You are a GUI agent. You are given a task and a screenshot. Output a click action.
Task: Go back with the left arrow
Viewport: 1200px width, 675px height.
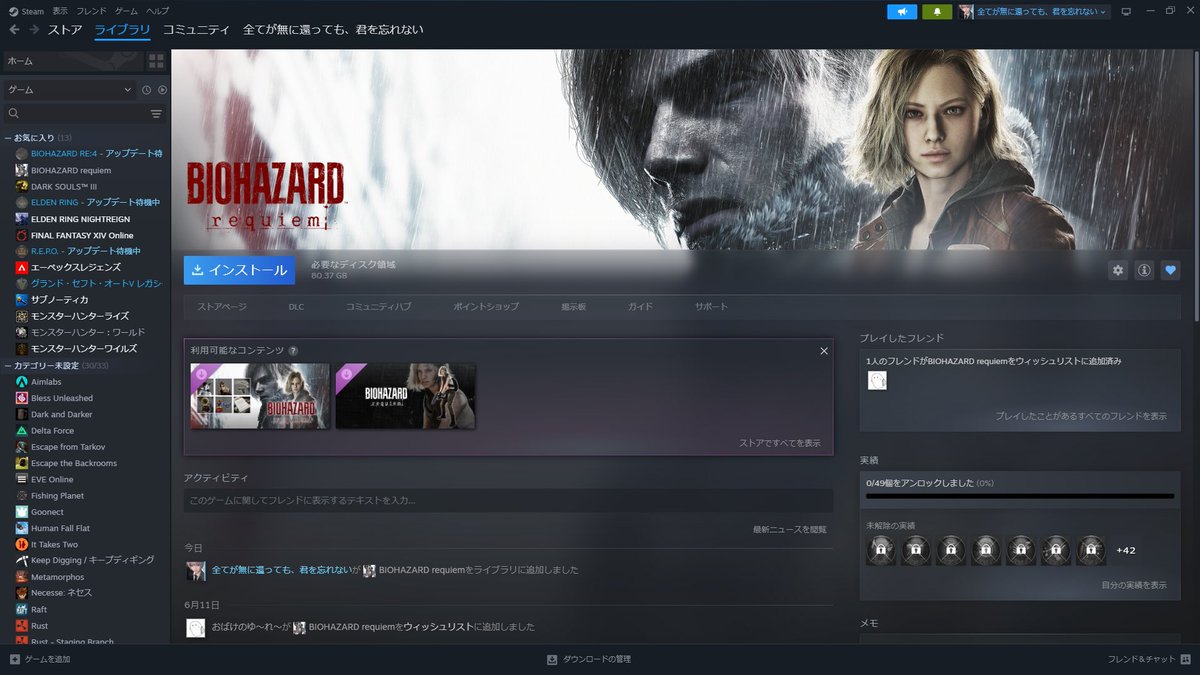pos(14,30)
